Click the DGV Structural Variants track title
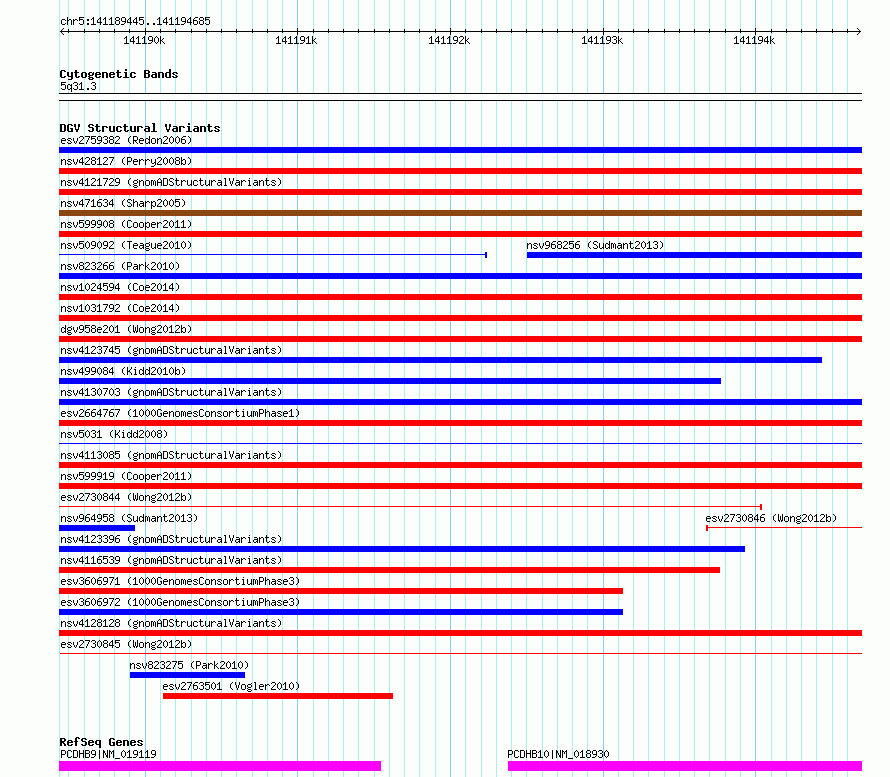Screen dimensions: 890x777 [140, 128]
